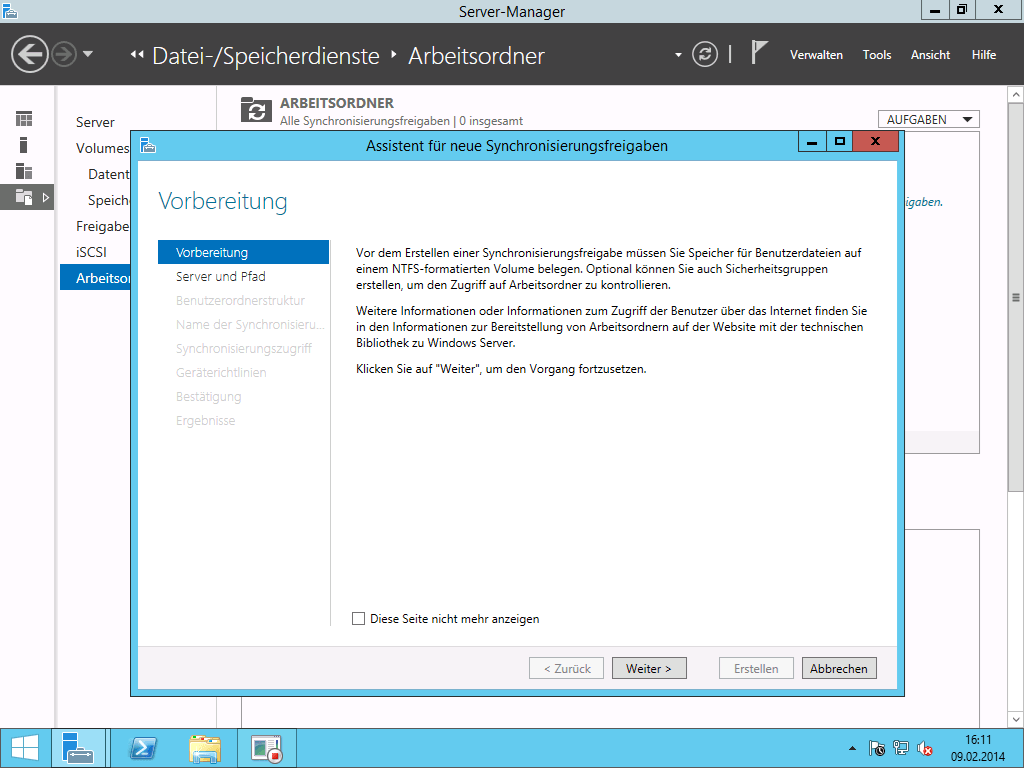
Task: Open the navigation history dropdown arrow
Action: point(88,54)
